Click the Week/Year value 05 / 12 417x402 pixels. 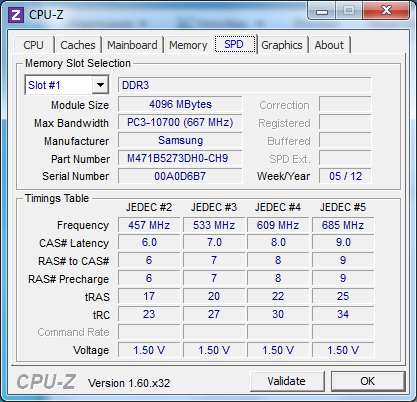point(345,176)
